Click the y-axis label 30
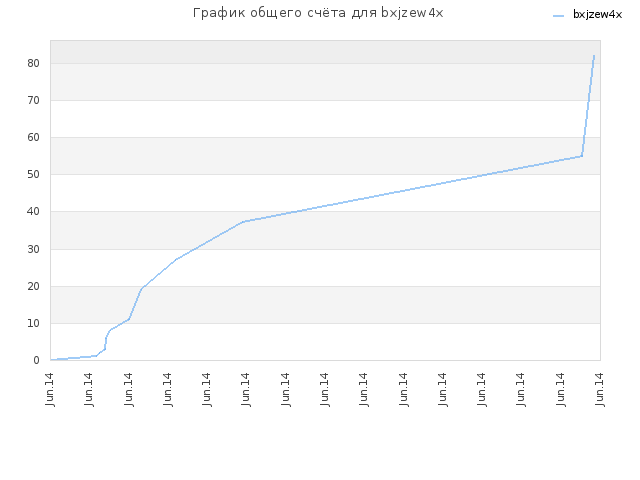This screenshot has width=640, height=480. pos(33,249)
